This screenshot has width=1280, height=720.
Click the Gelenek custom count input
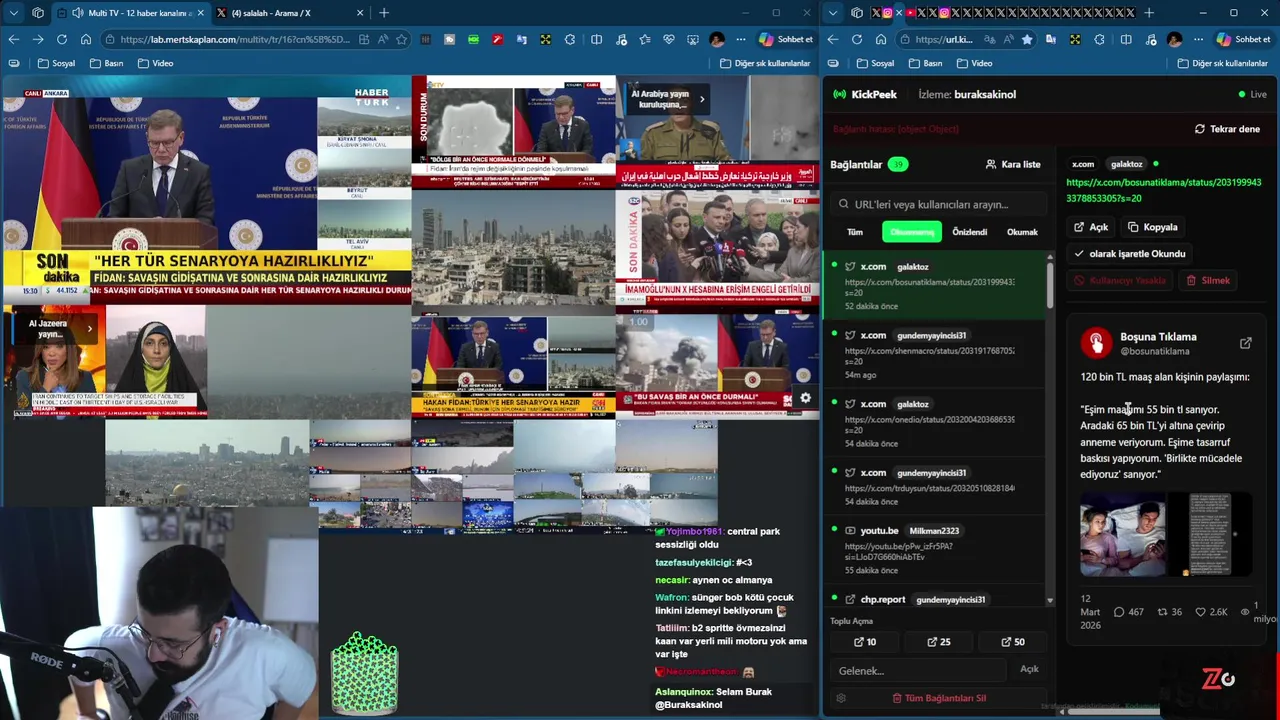[920, 670]
